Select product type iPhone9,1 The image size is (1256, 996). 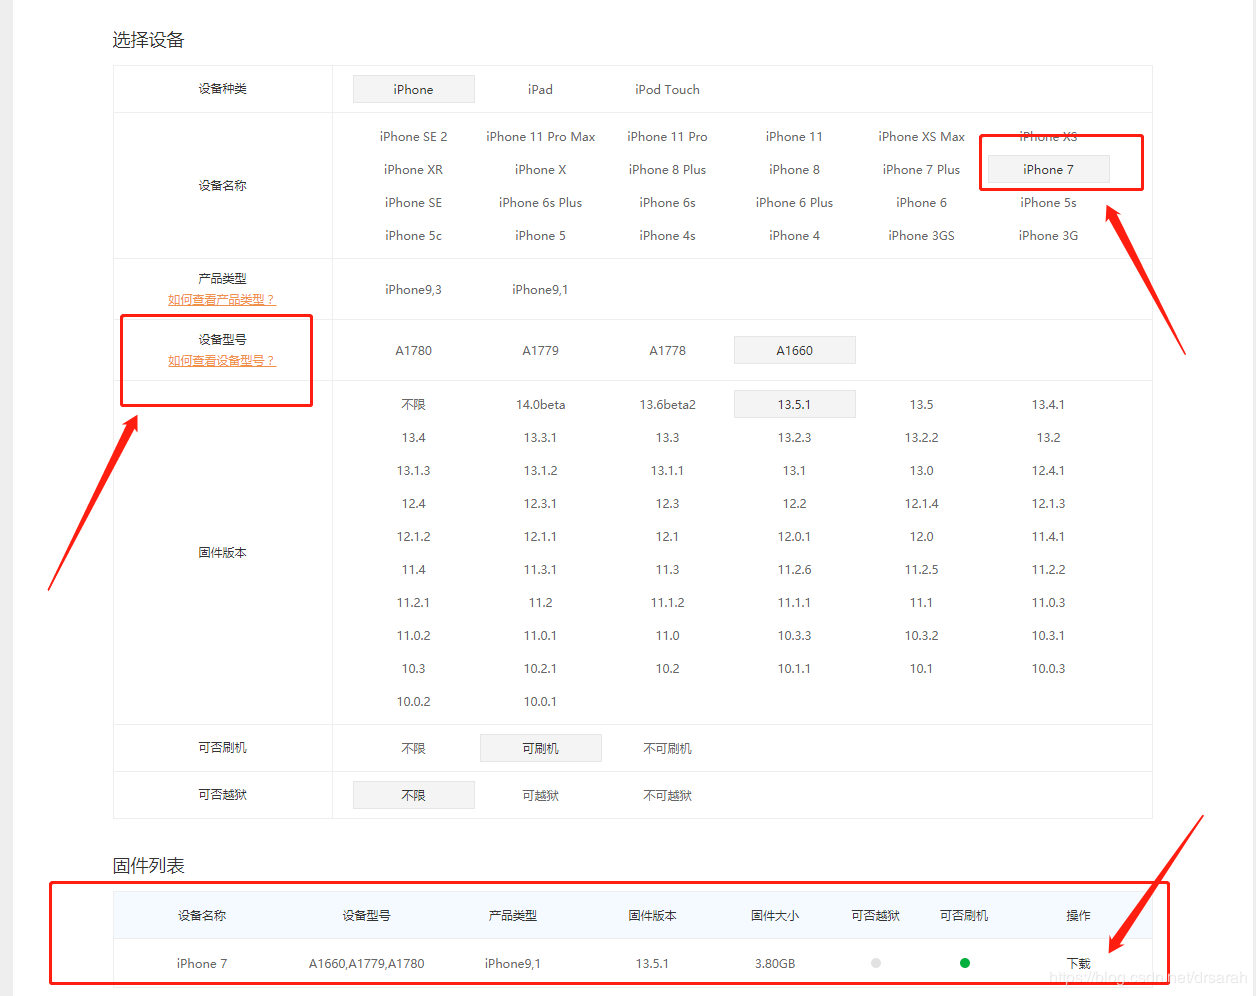tap(540, 290)
